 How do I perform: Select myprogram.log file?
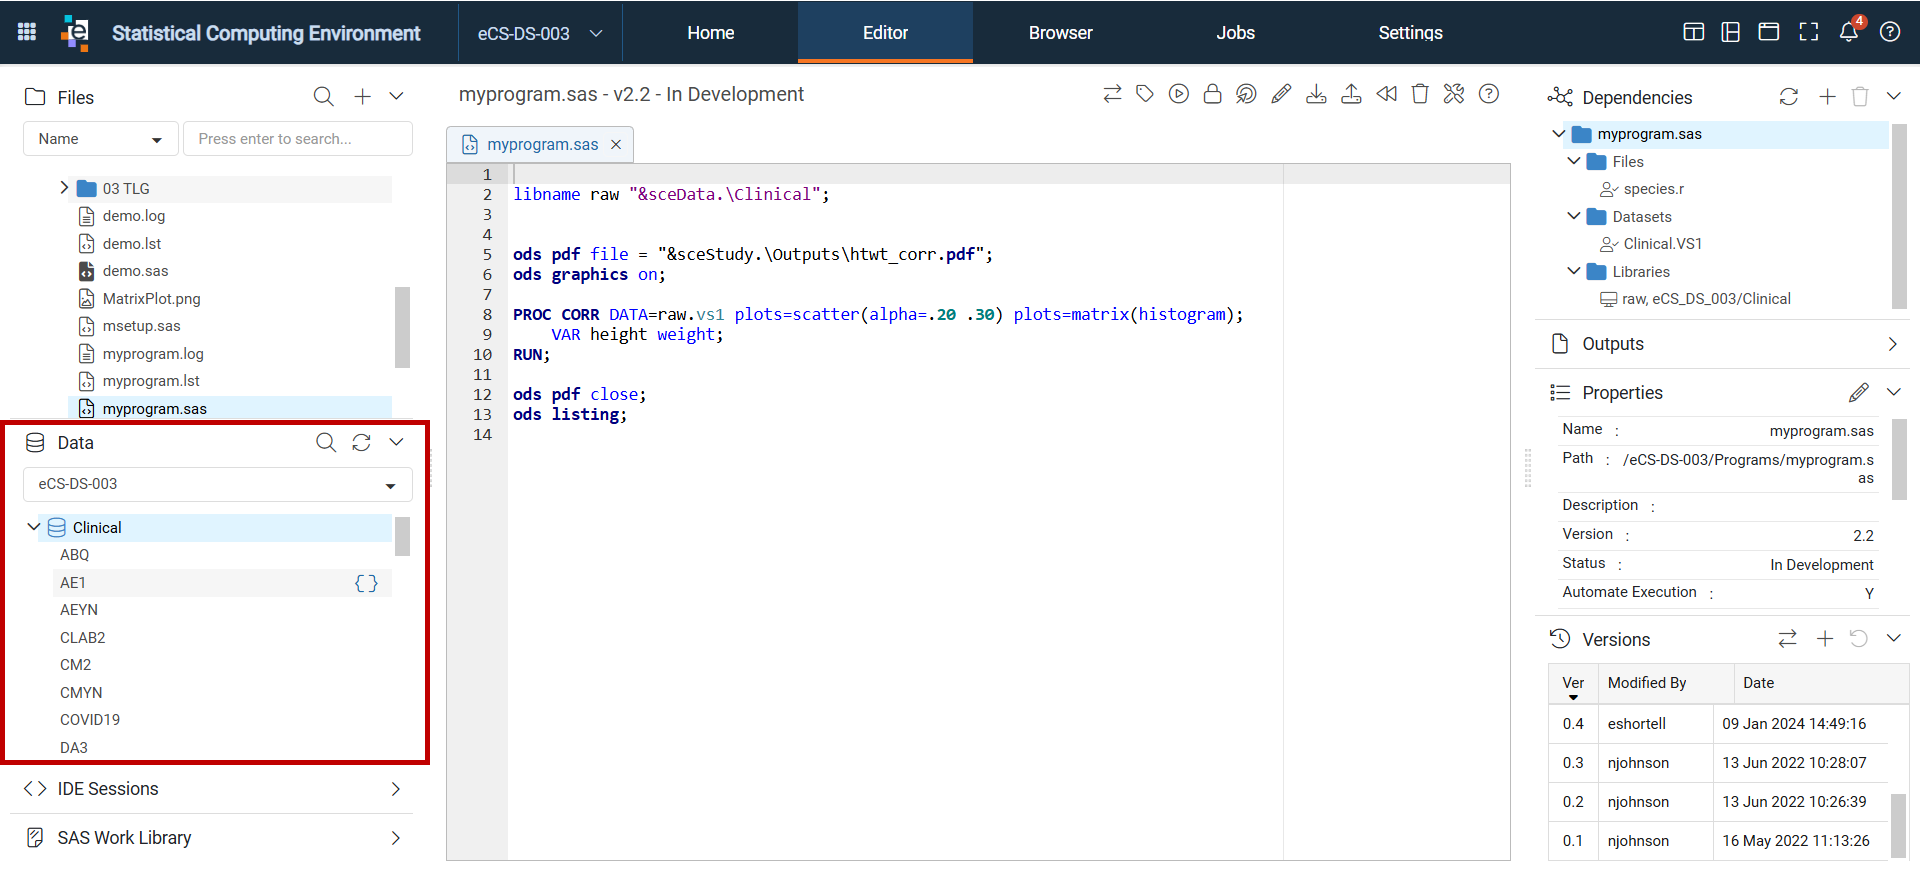(153, 354)
